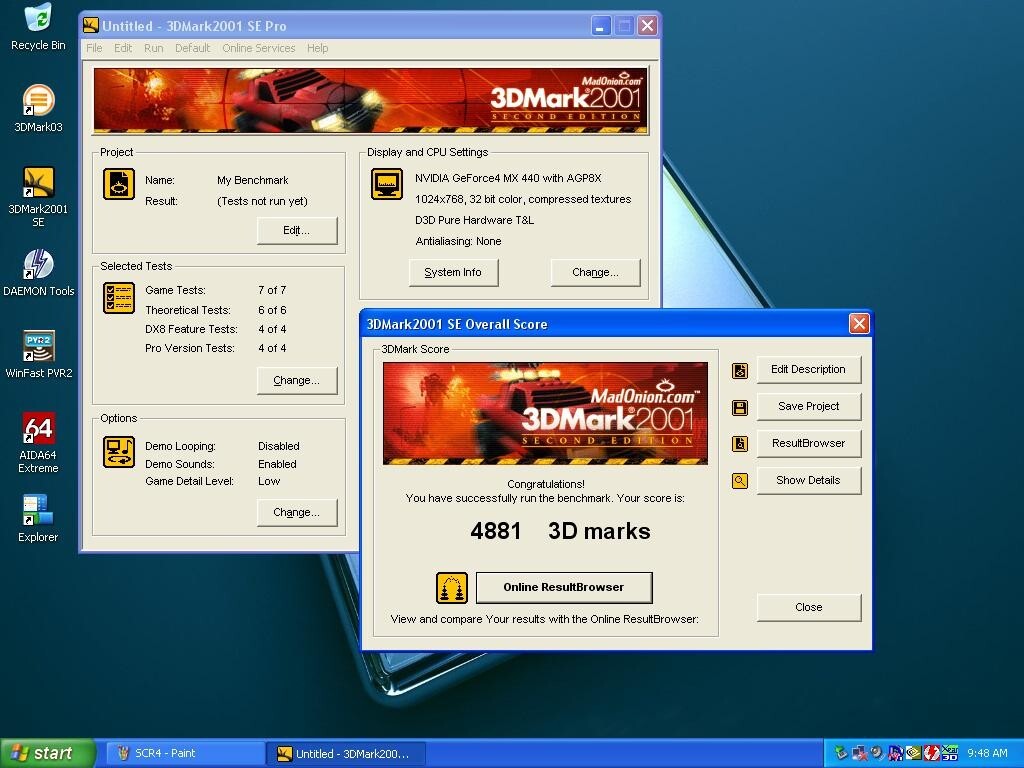Click the icon beside Online ResultBrowser
1024x768 pixels.
(452, 588)
